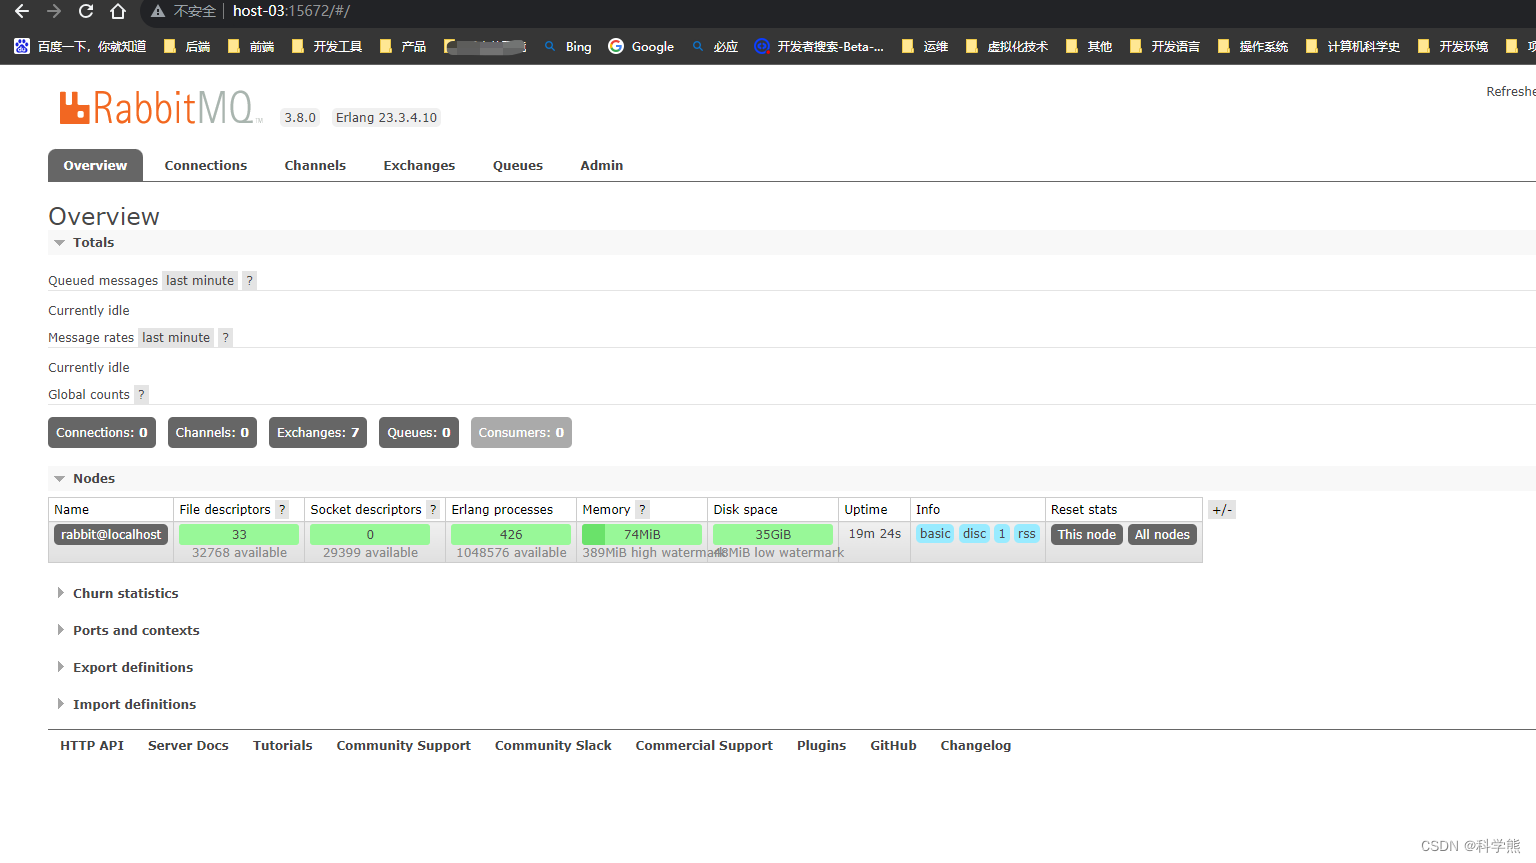Screen dimensions: 1536x863
Task: Click the RabbitMQ logo
Action: point(160,107)
